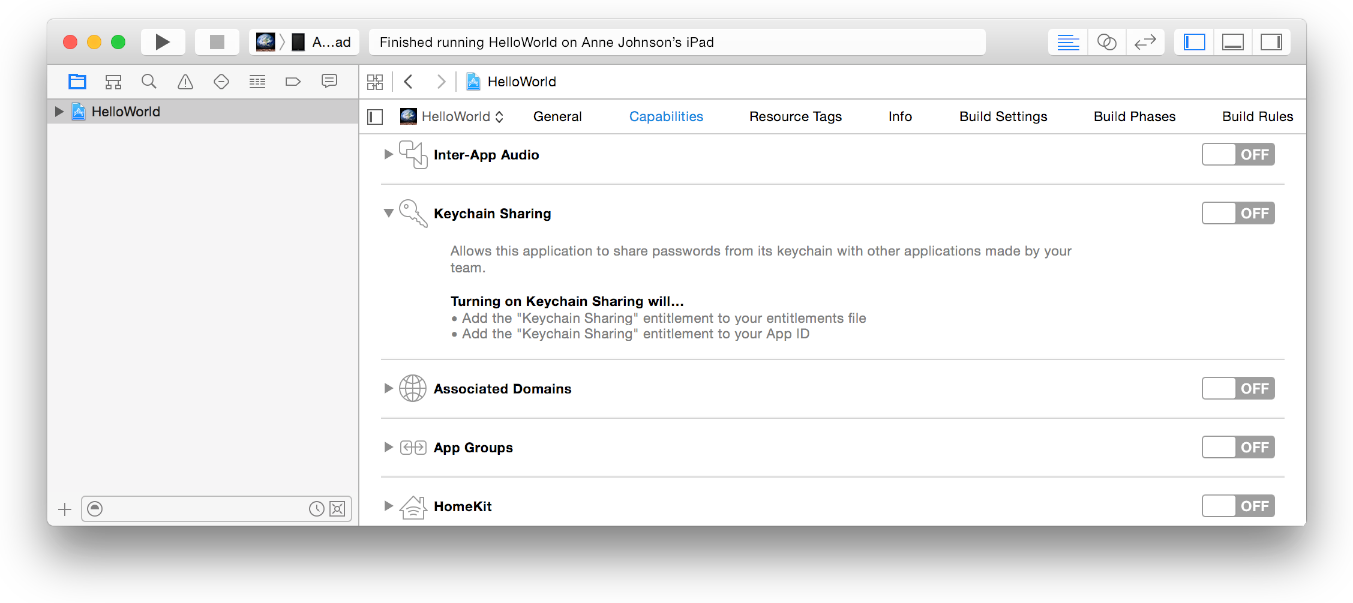Screen dimensions: 1353x603
Task: Show only source-controlled files filter
Action: (337, 509)
